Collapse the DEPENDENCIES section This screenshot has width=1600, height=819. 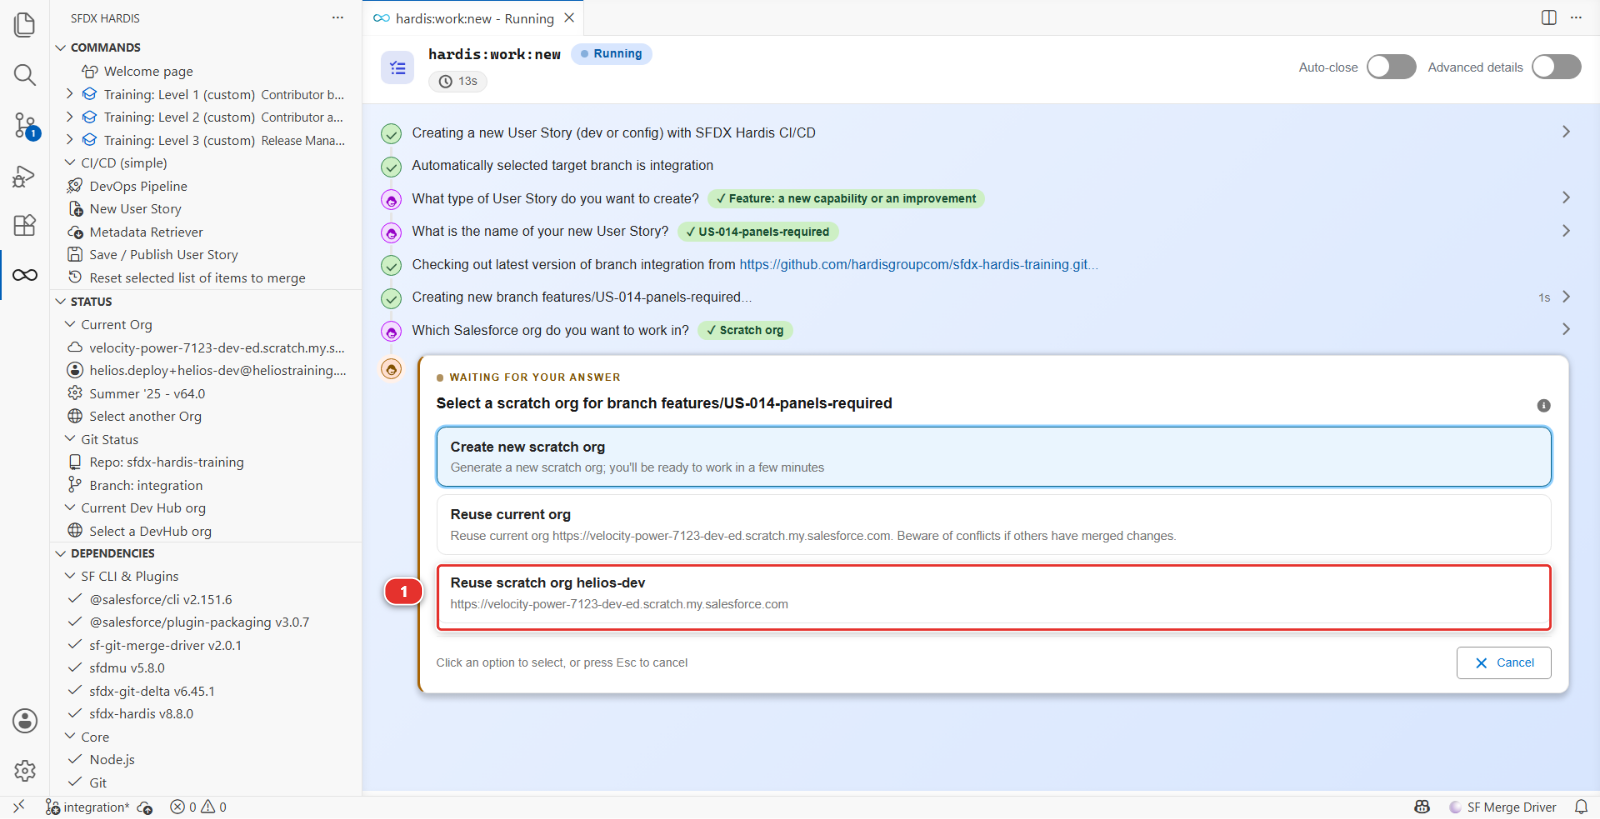pos(61,553)
